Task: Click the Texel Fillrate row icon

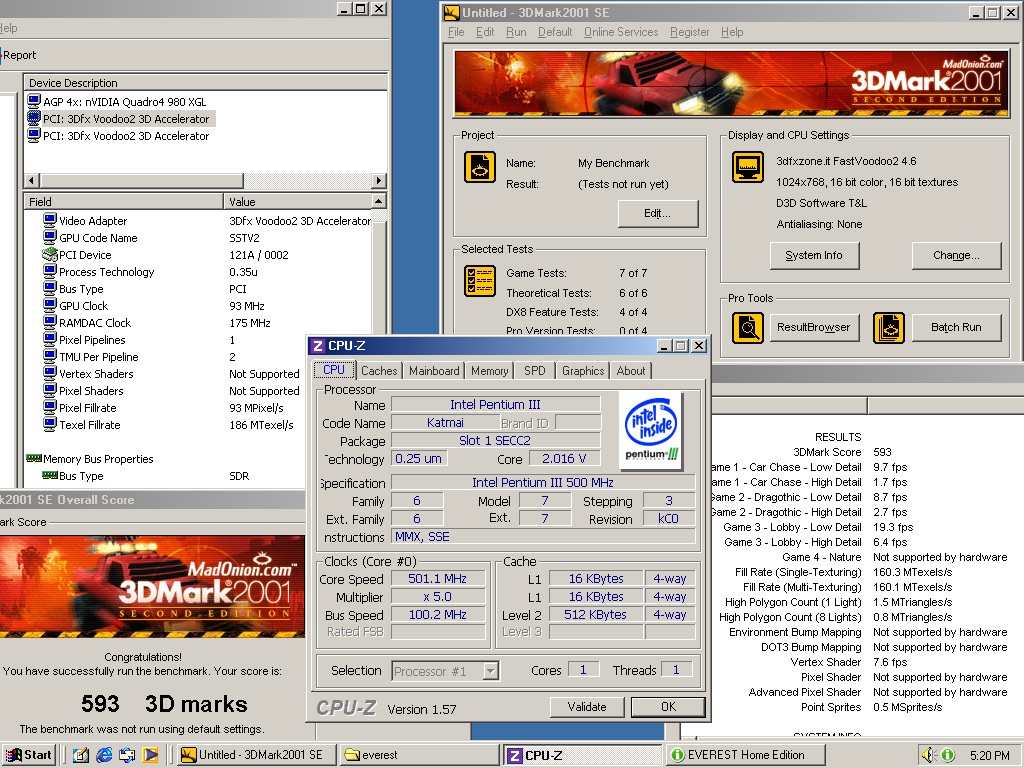Action: [50, 424]
